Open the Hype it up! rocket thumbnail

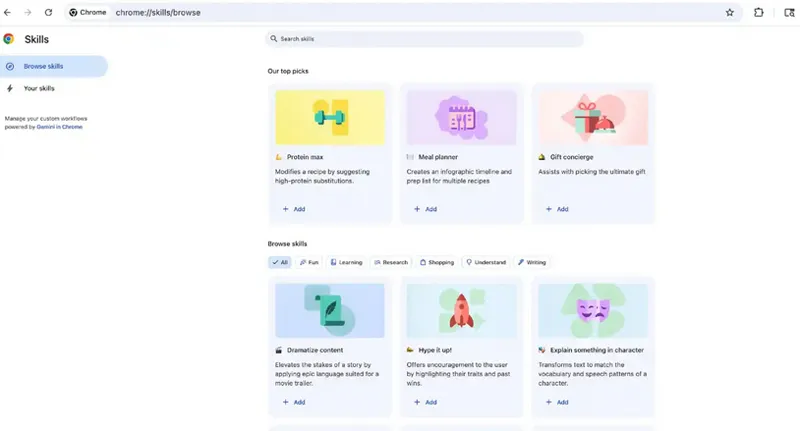pyautogui.click(x=461, y=311)
